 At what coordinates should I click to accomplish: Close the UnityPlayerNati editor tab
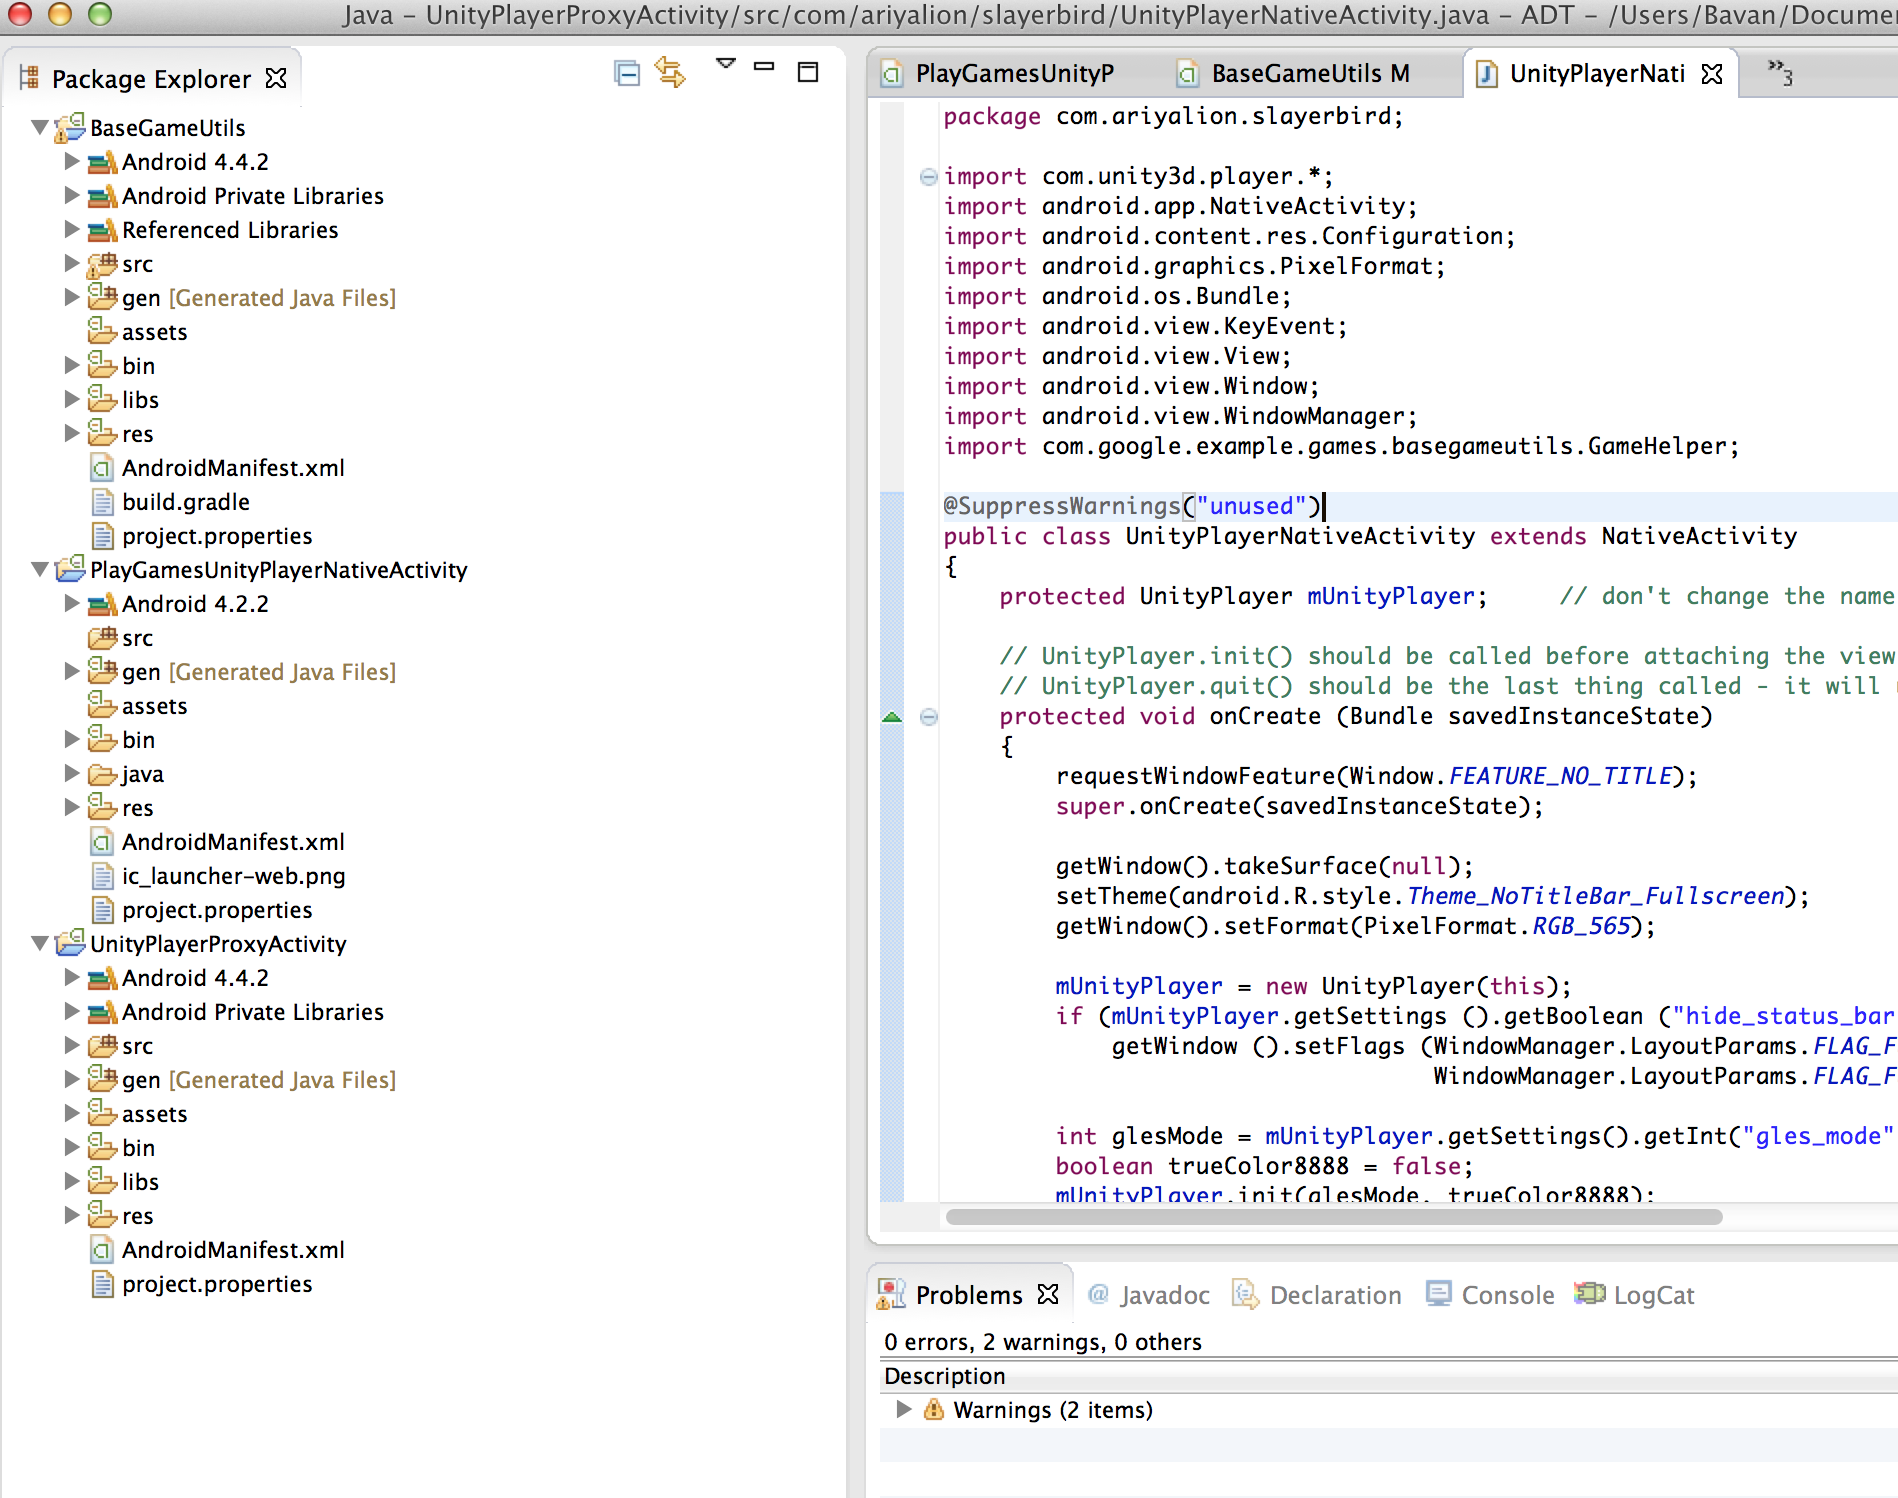pyautogui.click(x=1712, y=74)
